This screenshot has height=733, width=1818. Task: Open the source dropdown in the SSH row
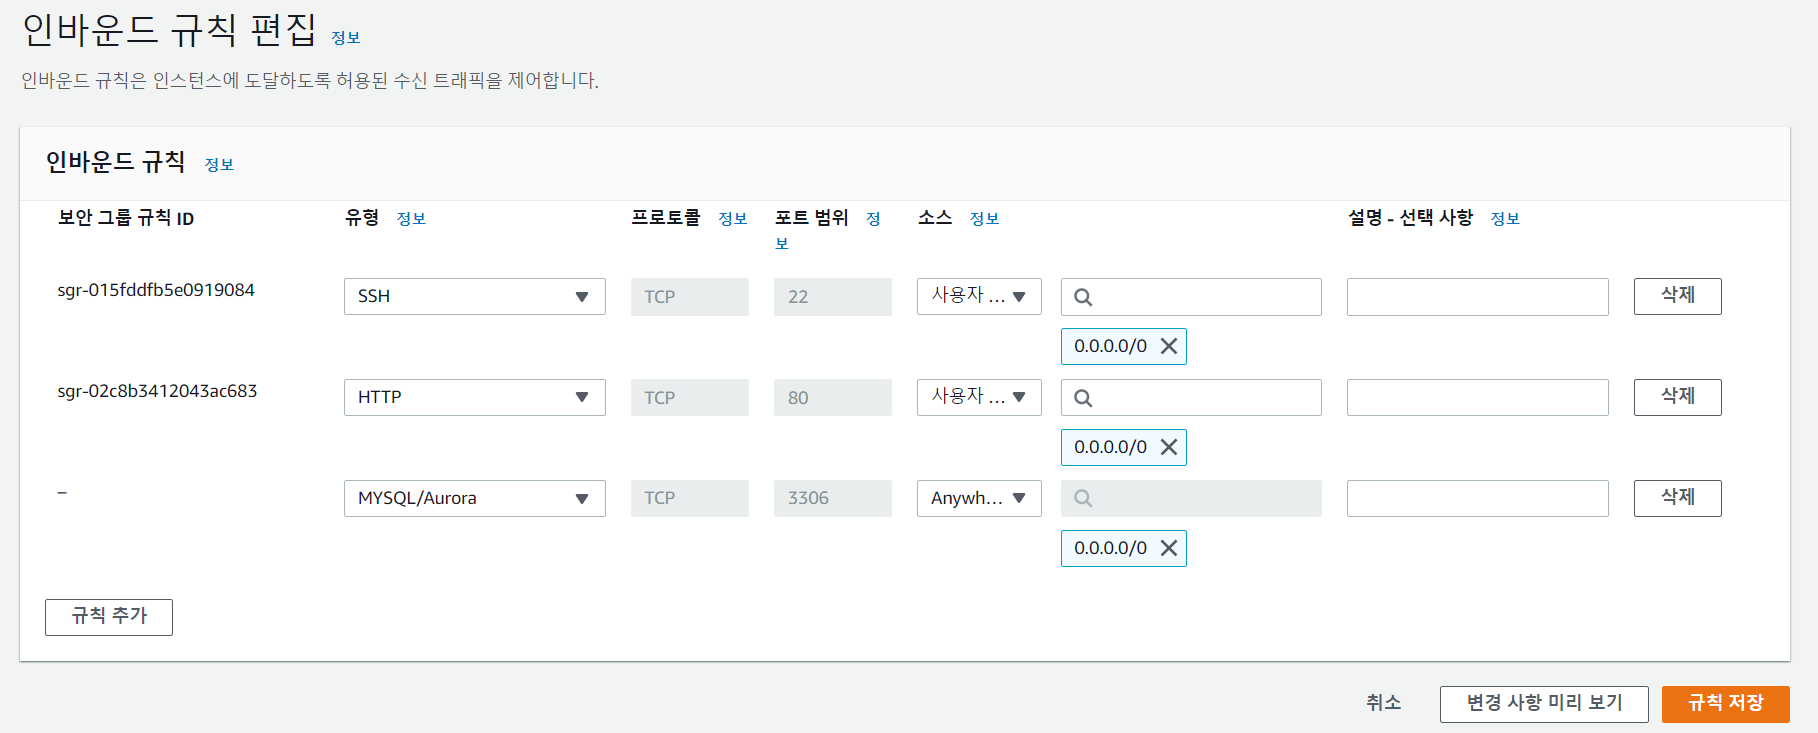pos(979,297)
